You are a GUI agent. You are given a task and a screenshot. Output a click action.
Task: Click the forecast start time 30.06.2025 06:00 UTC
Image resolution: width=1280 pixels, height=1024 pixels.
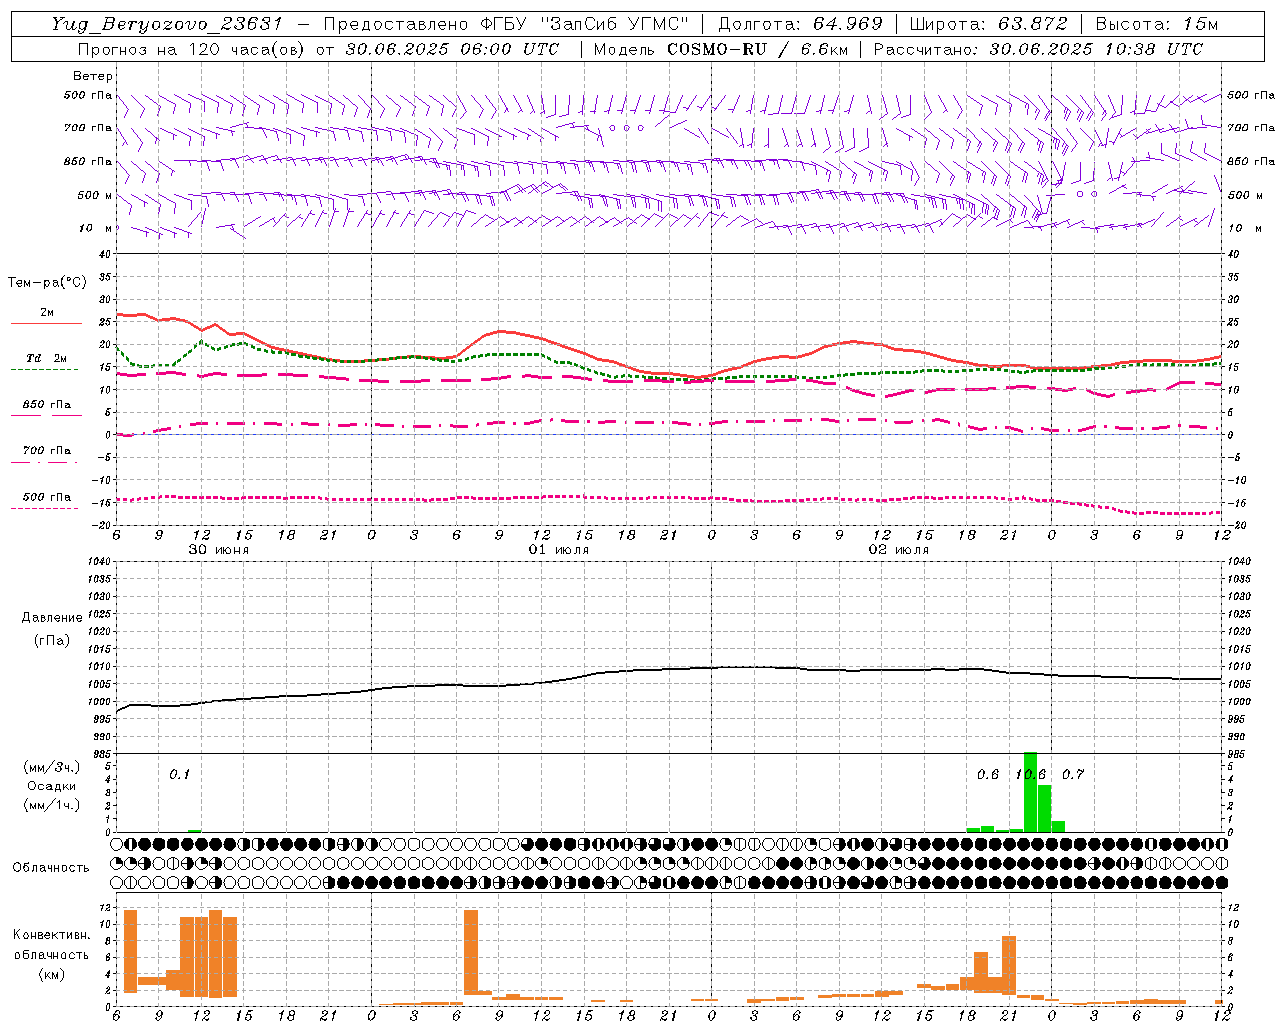coord(452,49)
